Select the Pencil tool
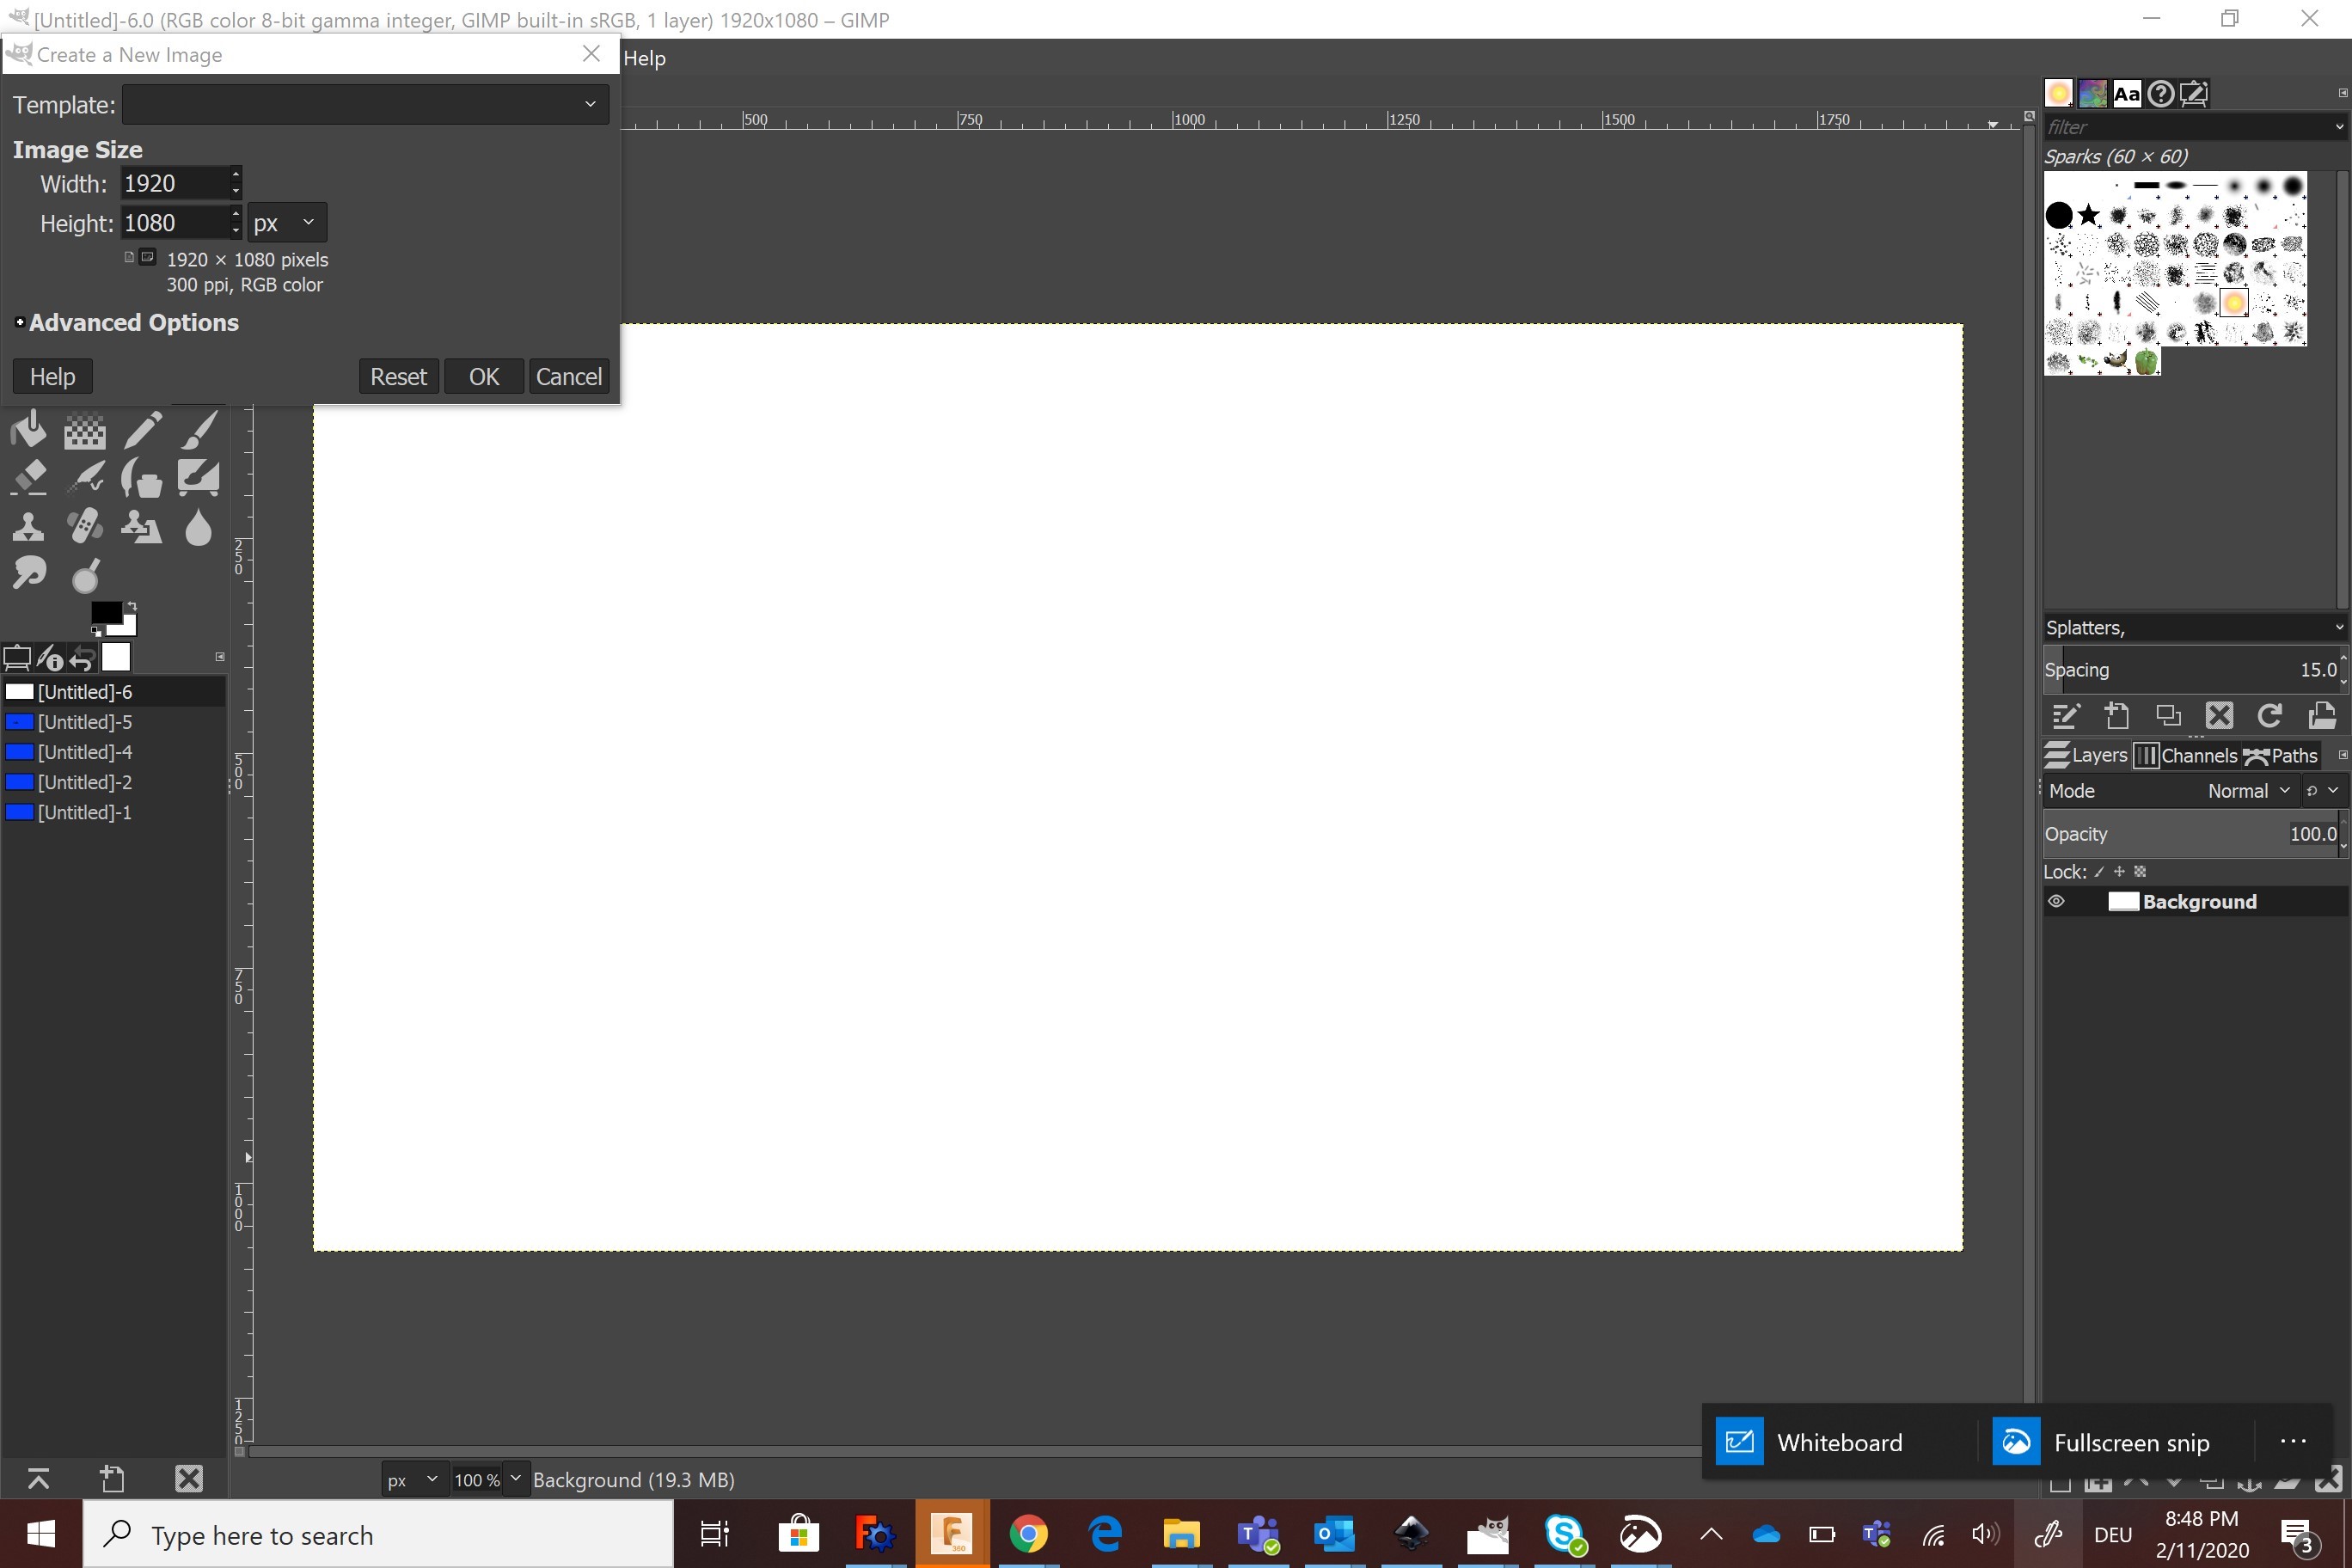This screenshot has width=2352, height=1568. (142, 431)
